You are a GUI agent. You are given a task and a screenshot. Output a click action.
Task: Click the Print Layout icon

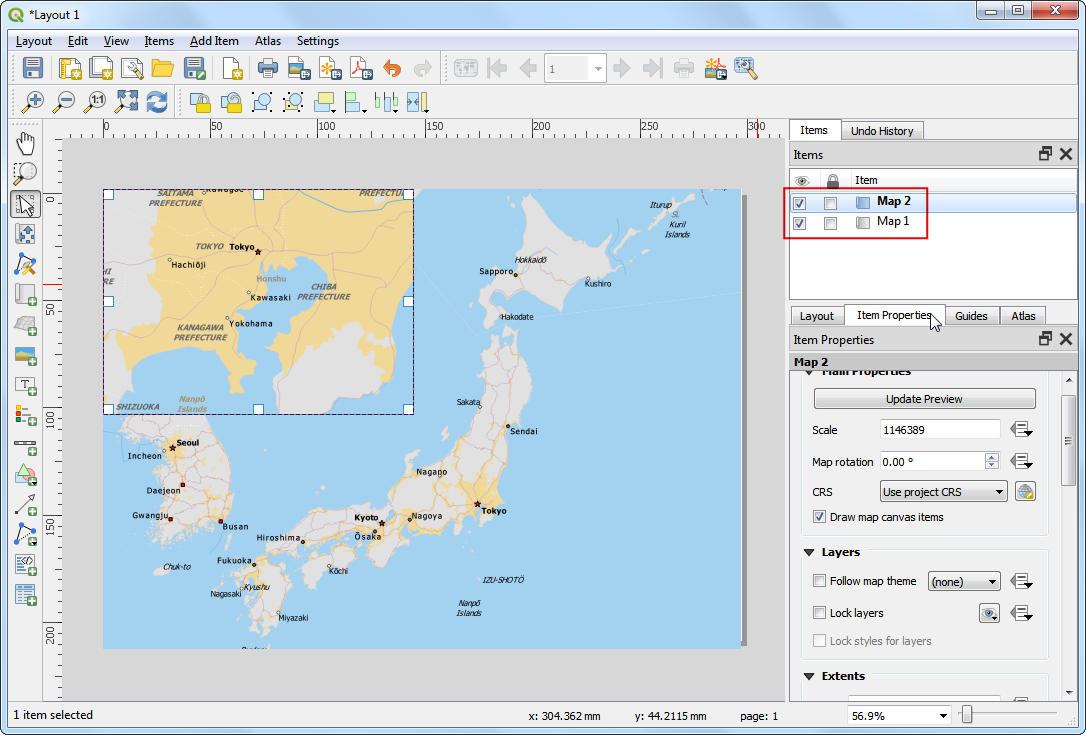pyautogui.click(x=268, y=68)
